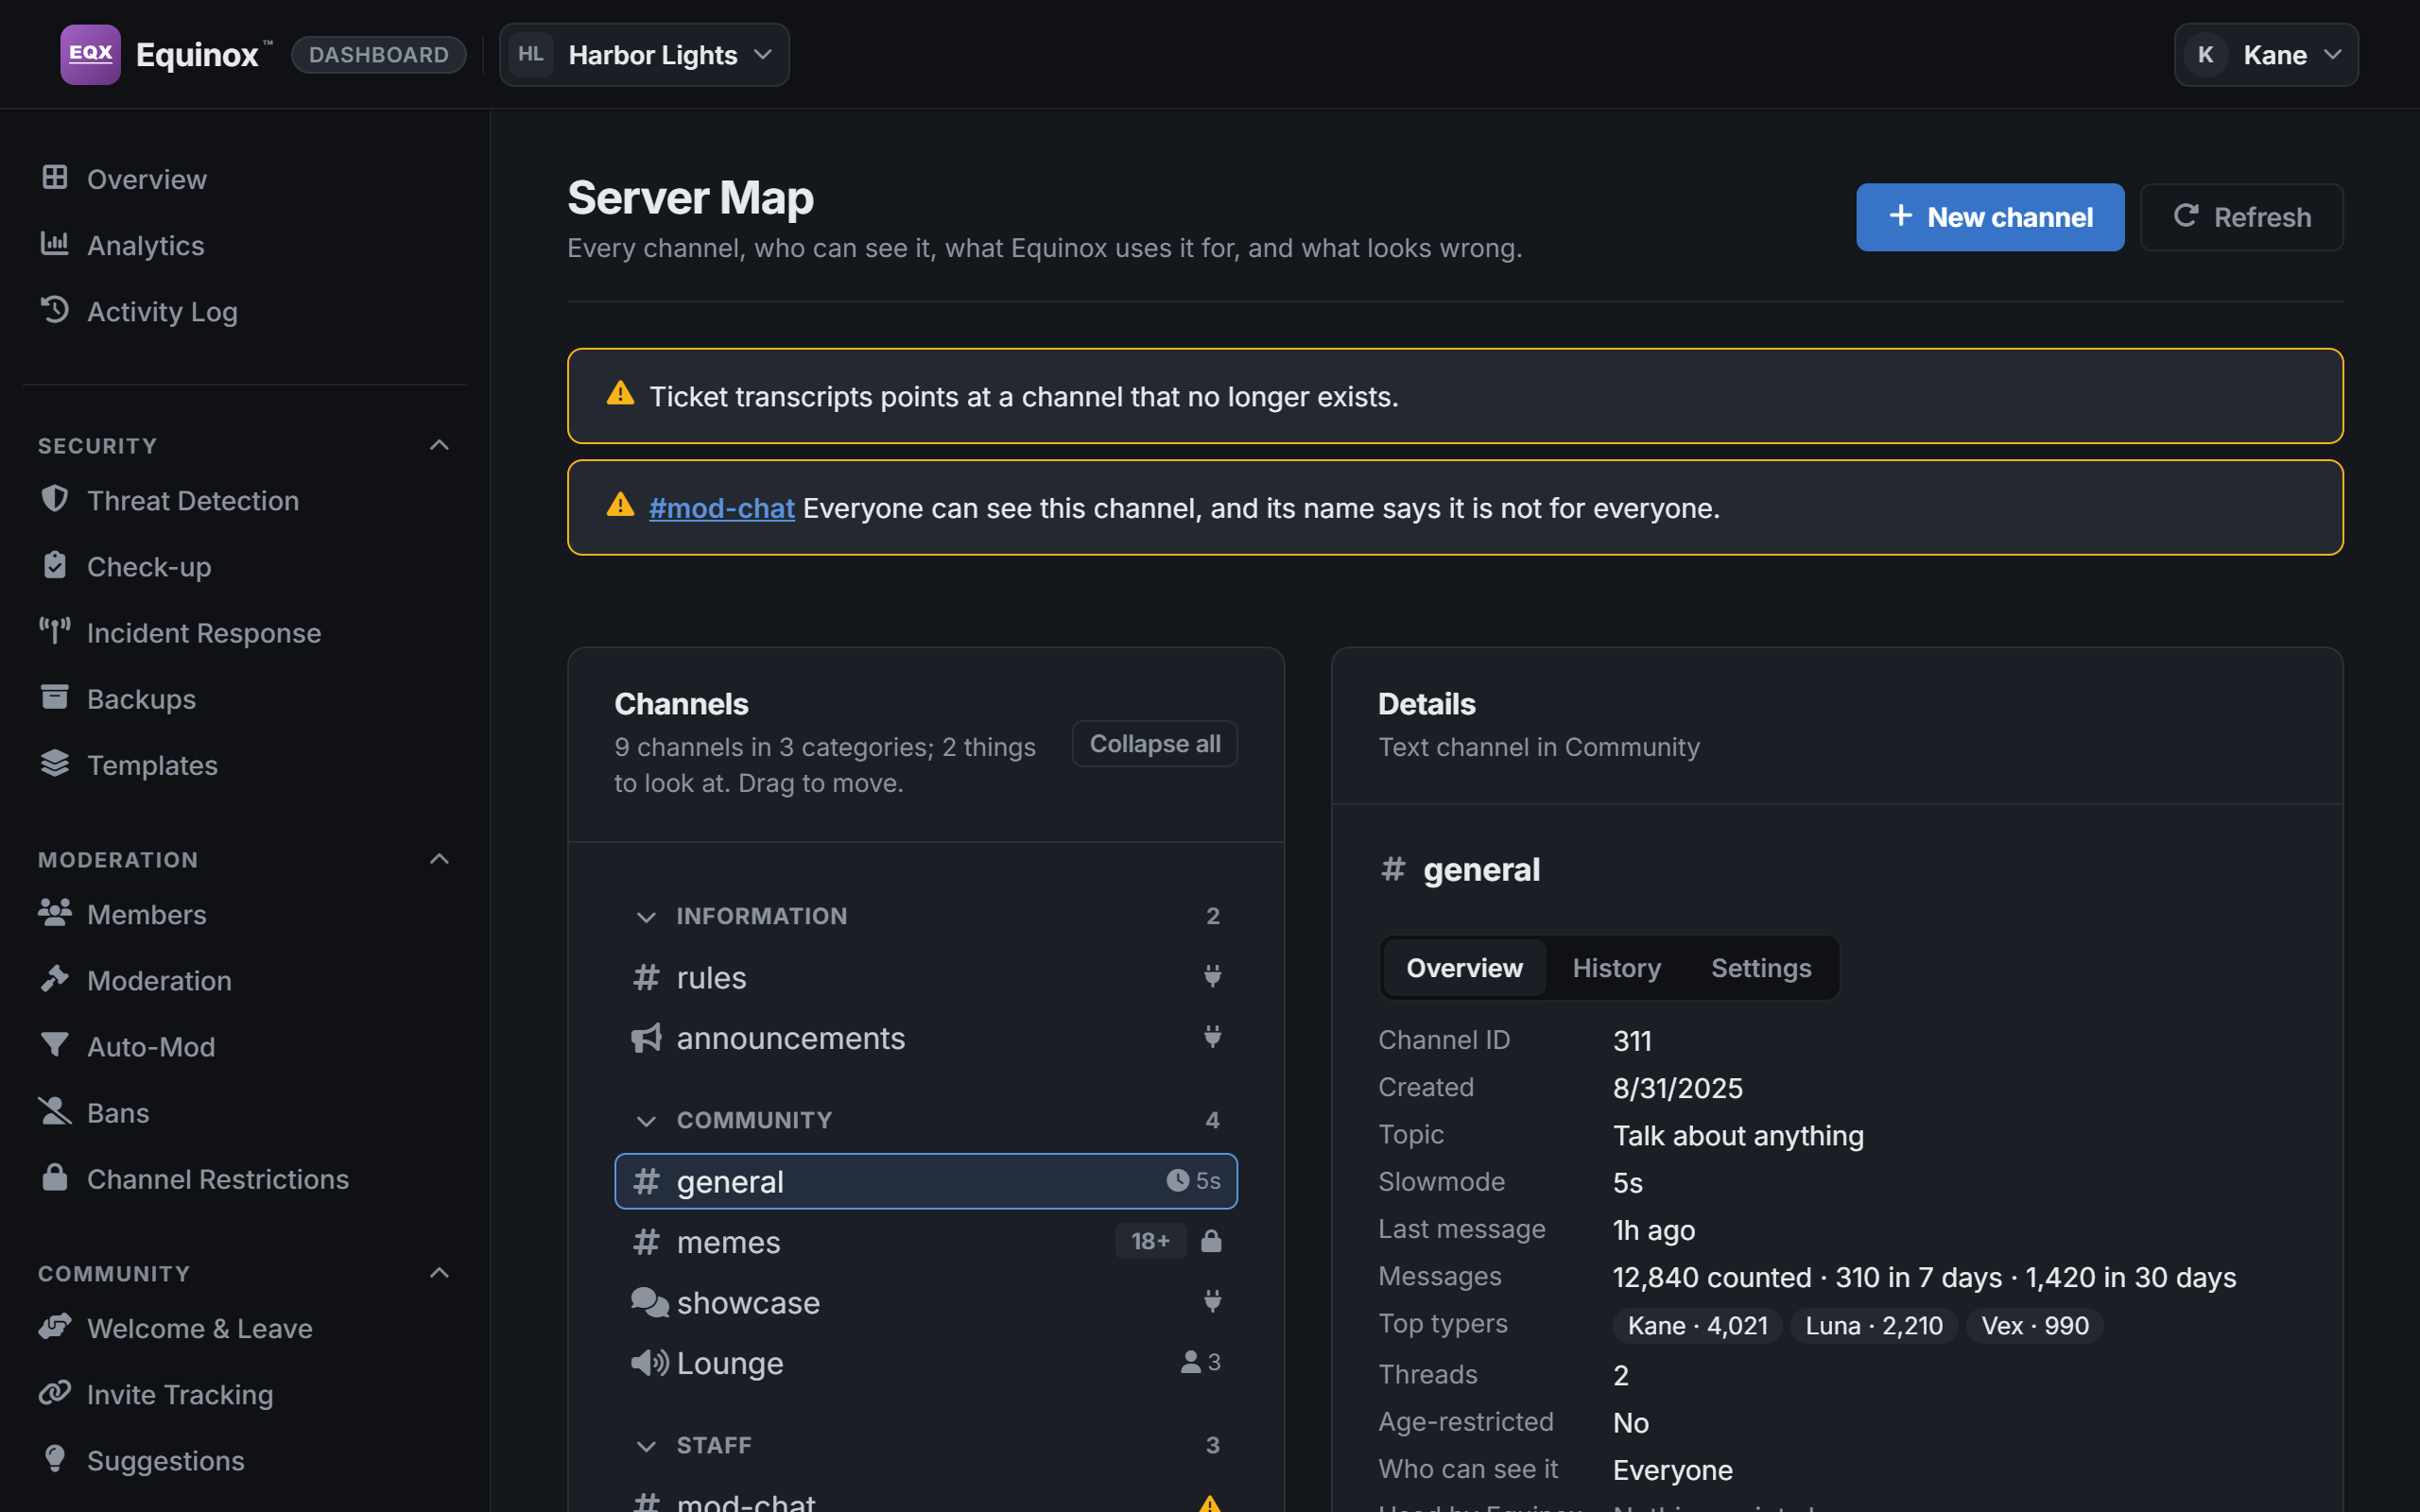Click warning icon on mod-chat alert

[x=620, y=505]
